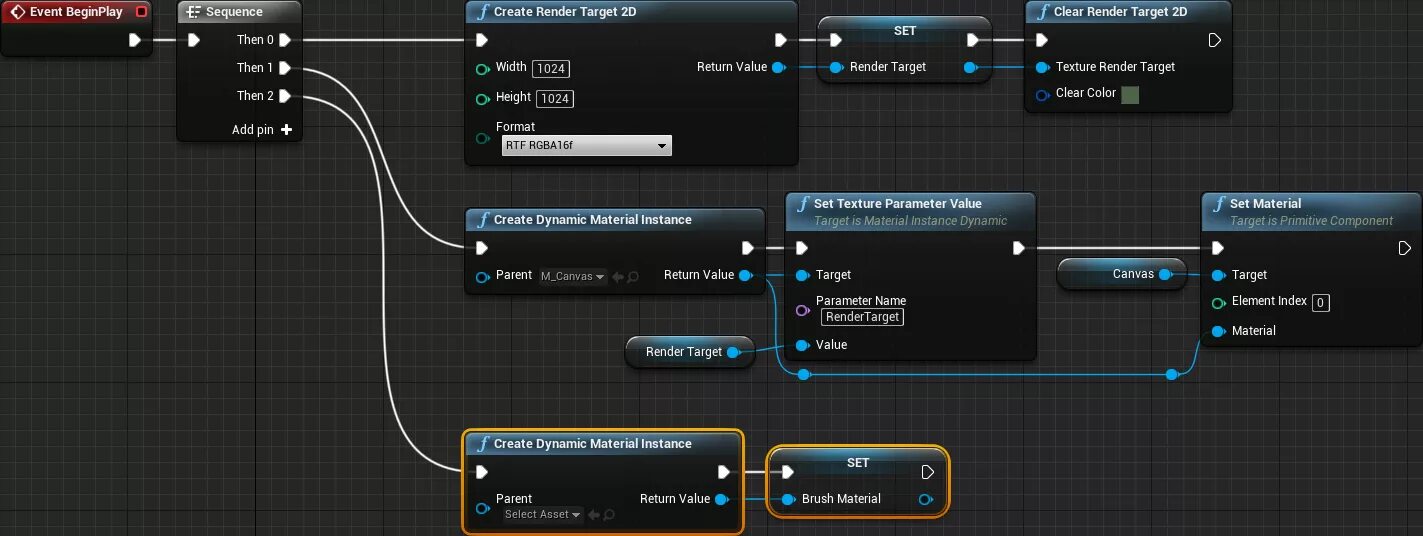1423x536 pixels.
Task: Click exec output pin of the Render Target SET node
Action: point(972,40)
